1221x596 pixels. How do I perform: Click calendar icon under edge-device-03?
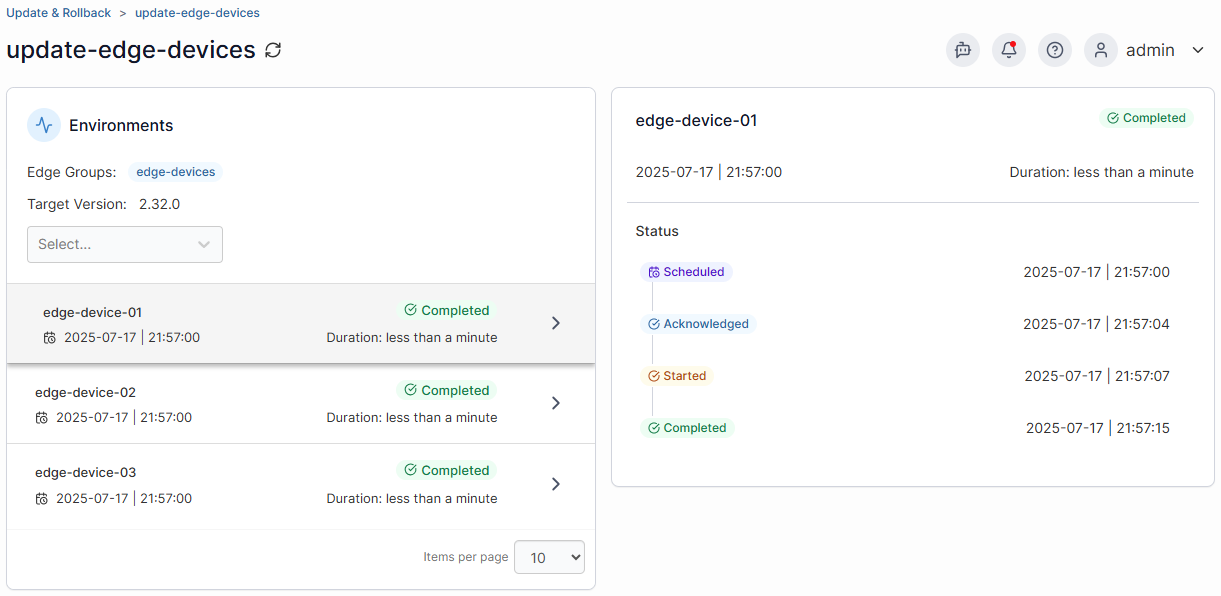pyautogui.click(x=42, y=498)
